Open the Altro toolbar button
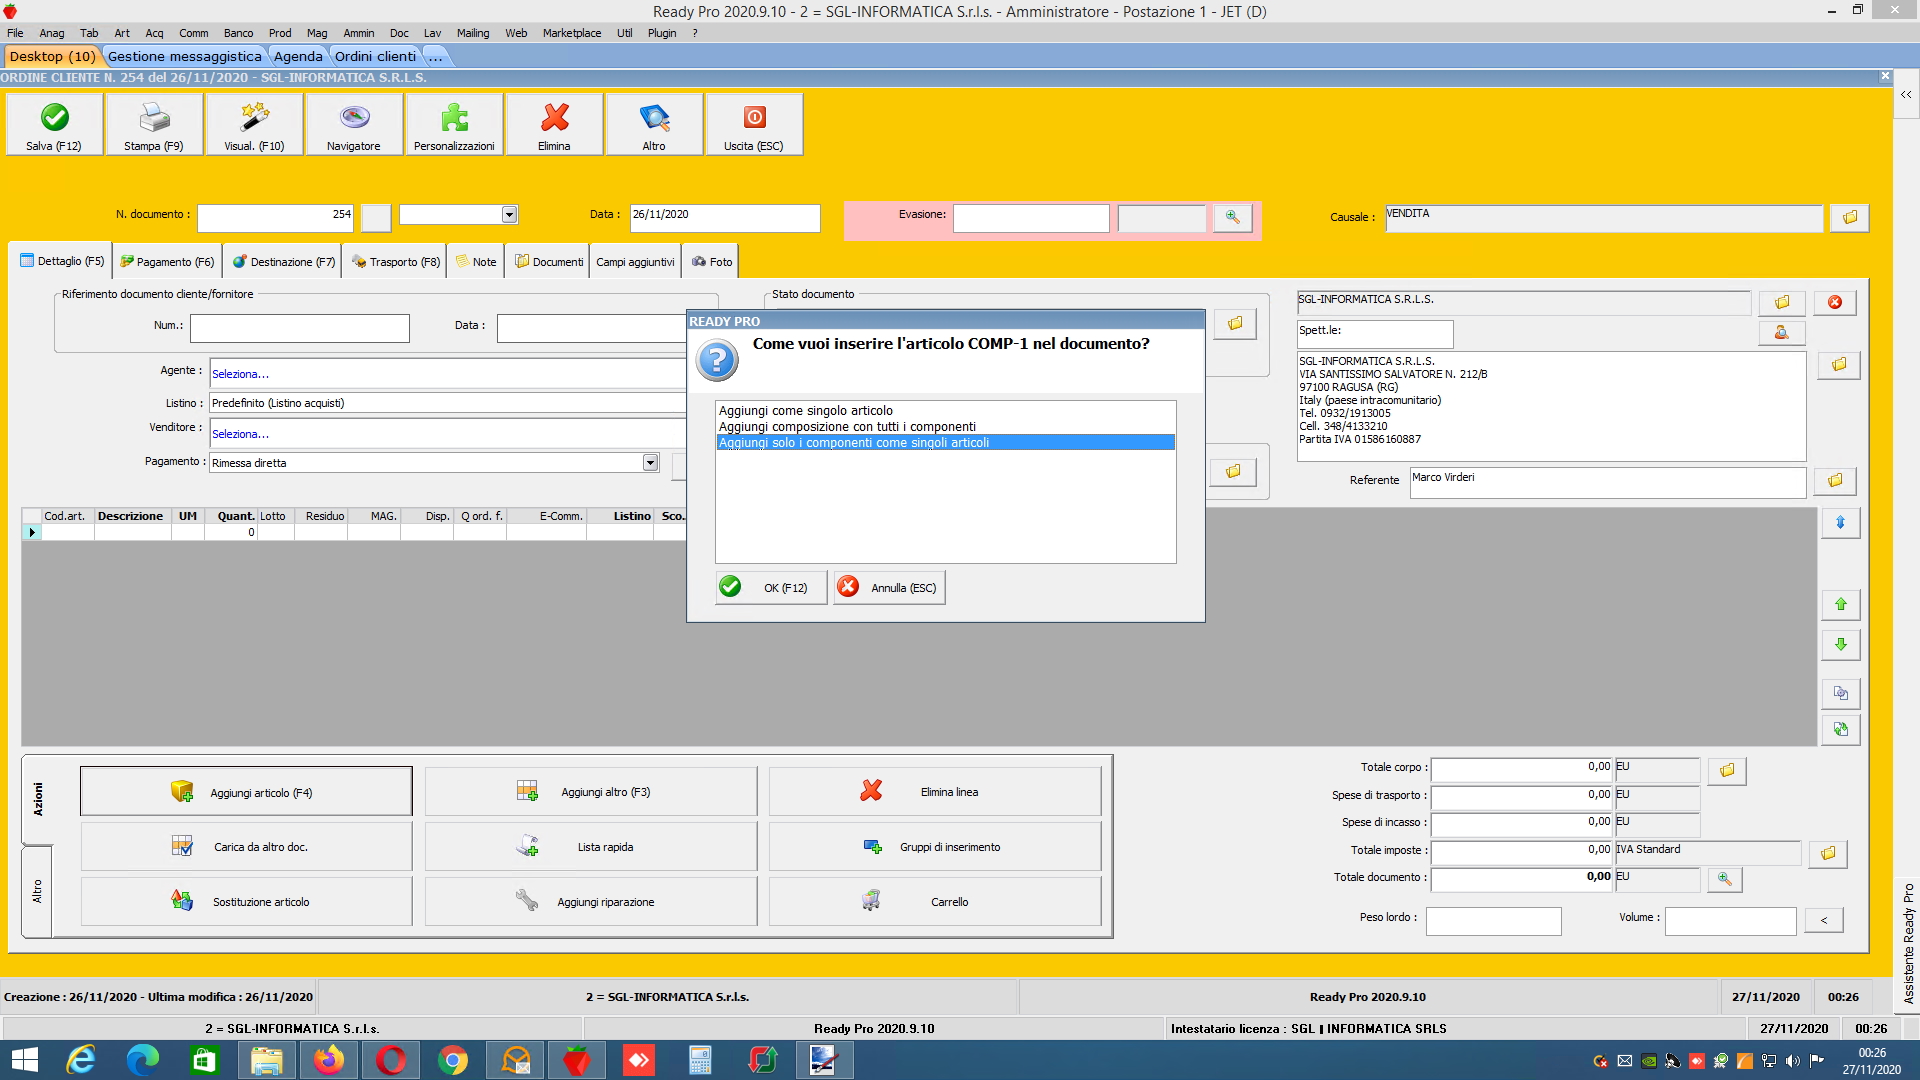Image resolution: width=1920 pixels, height=1080 pixels. (654, 124)
